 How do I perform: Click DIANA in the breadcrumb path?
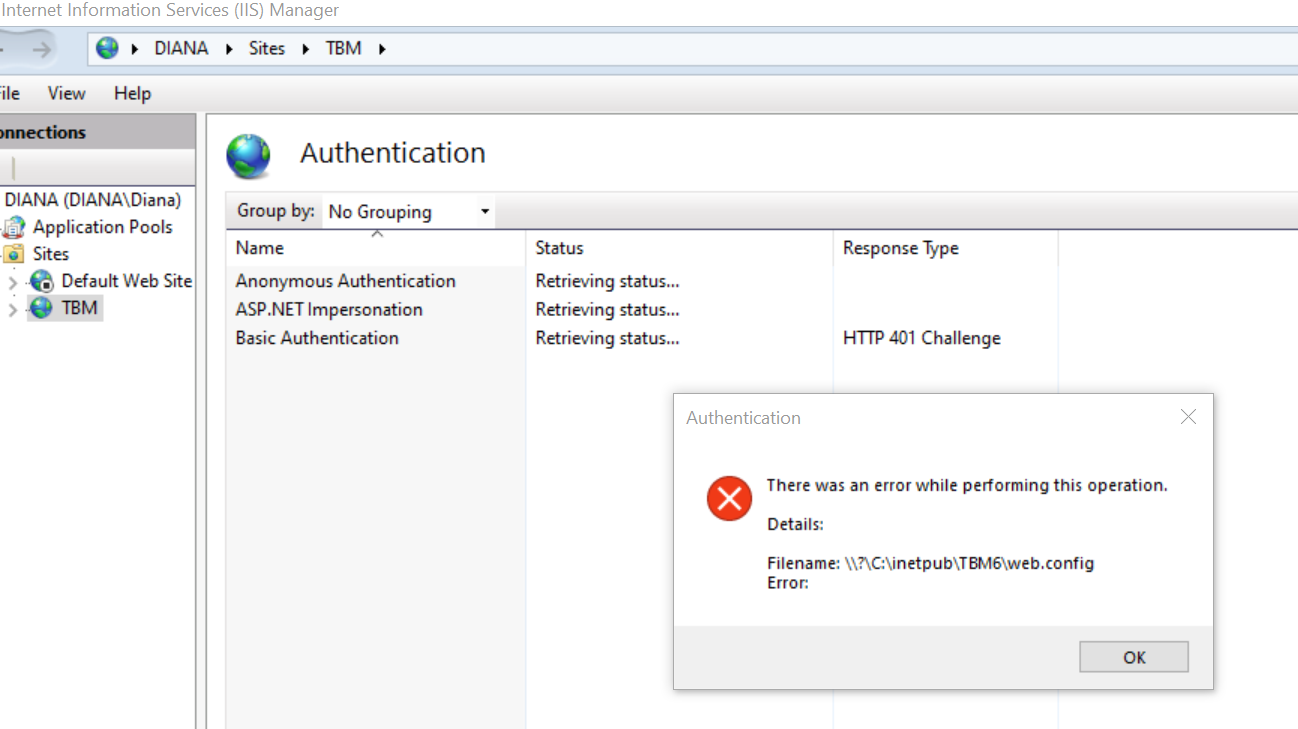pyautogui.click(x=181, y=48)
